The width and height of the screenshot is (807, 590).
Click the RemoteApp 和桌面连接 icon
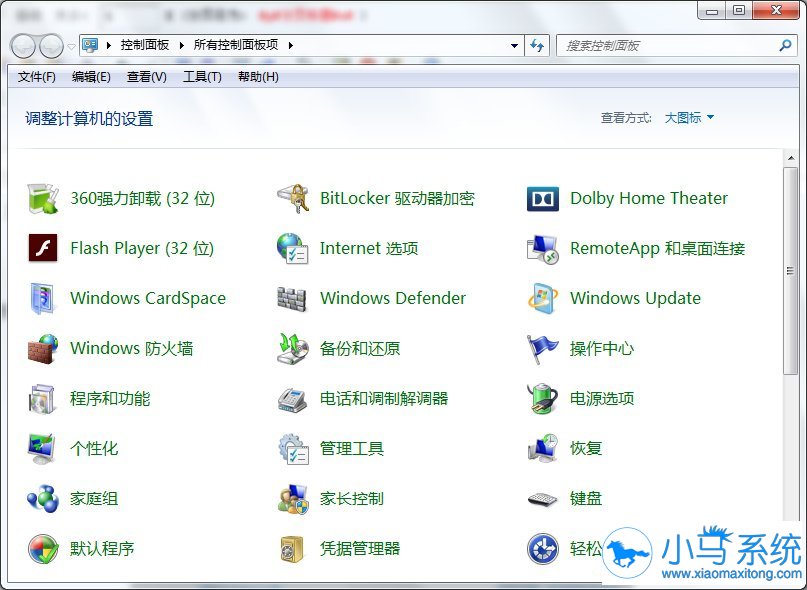pos(542,249)
